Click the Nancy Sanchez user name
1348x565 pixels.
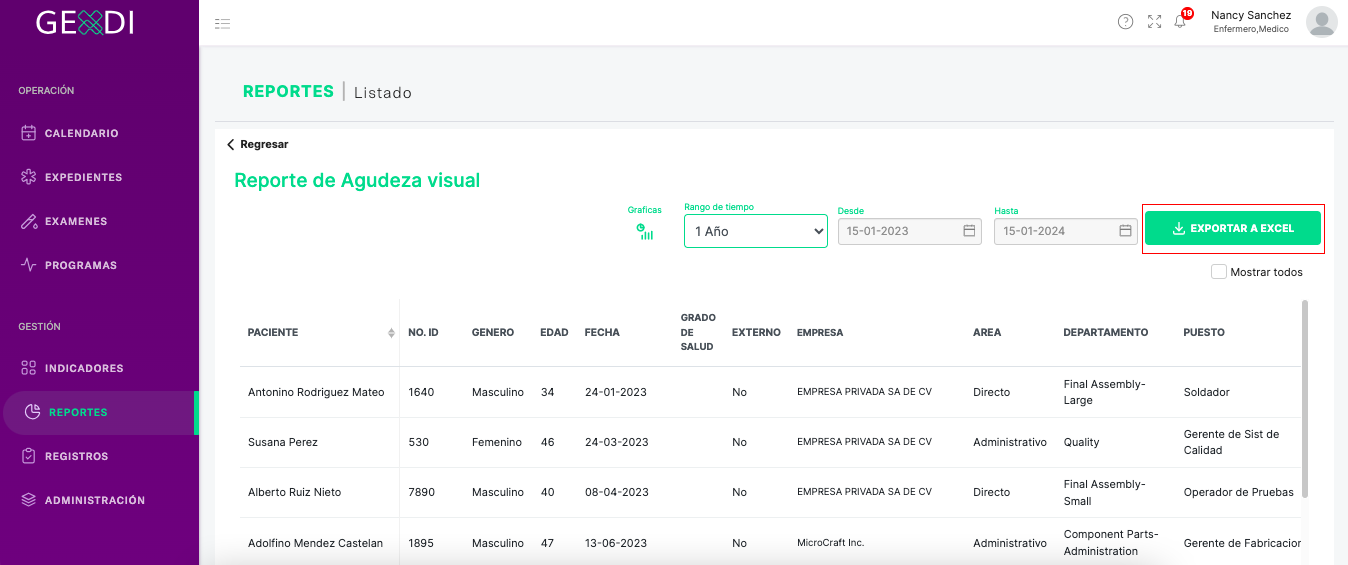pos(1251,15)
